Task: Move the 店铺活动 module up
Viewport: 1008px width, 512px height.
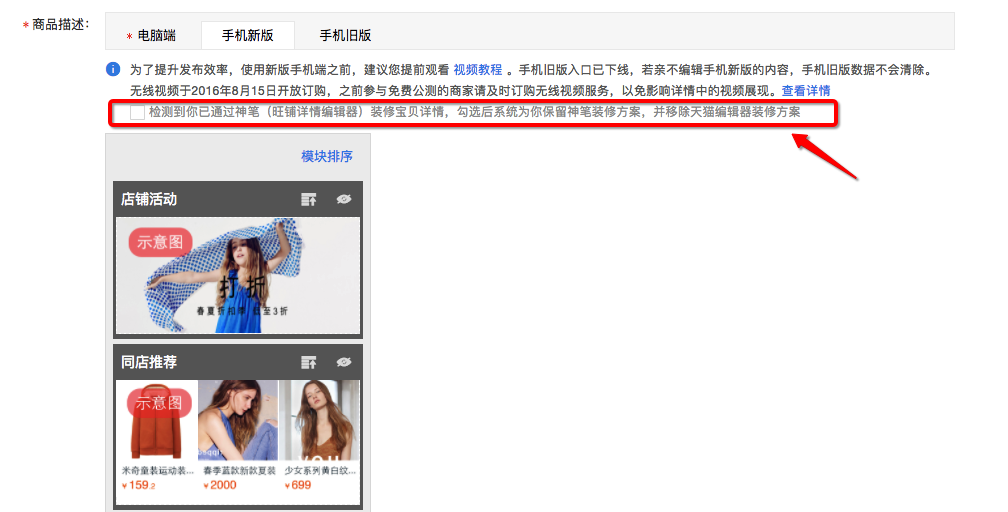Action: click(x=309, y=199)
